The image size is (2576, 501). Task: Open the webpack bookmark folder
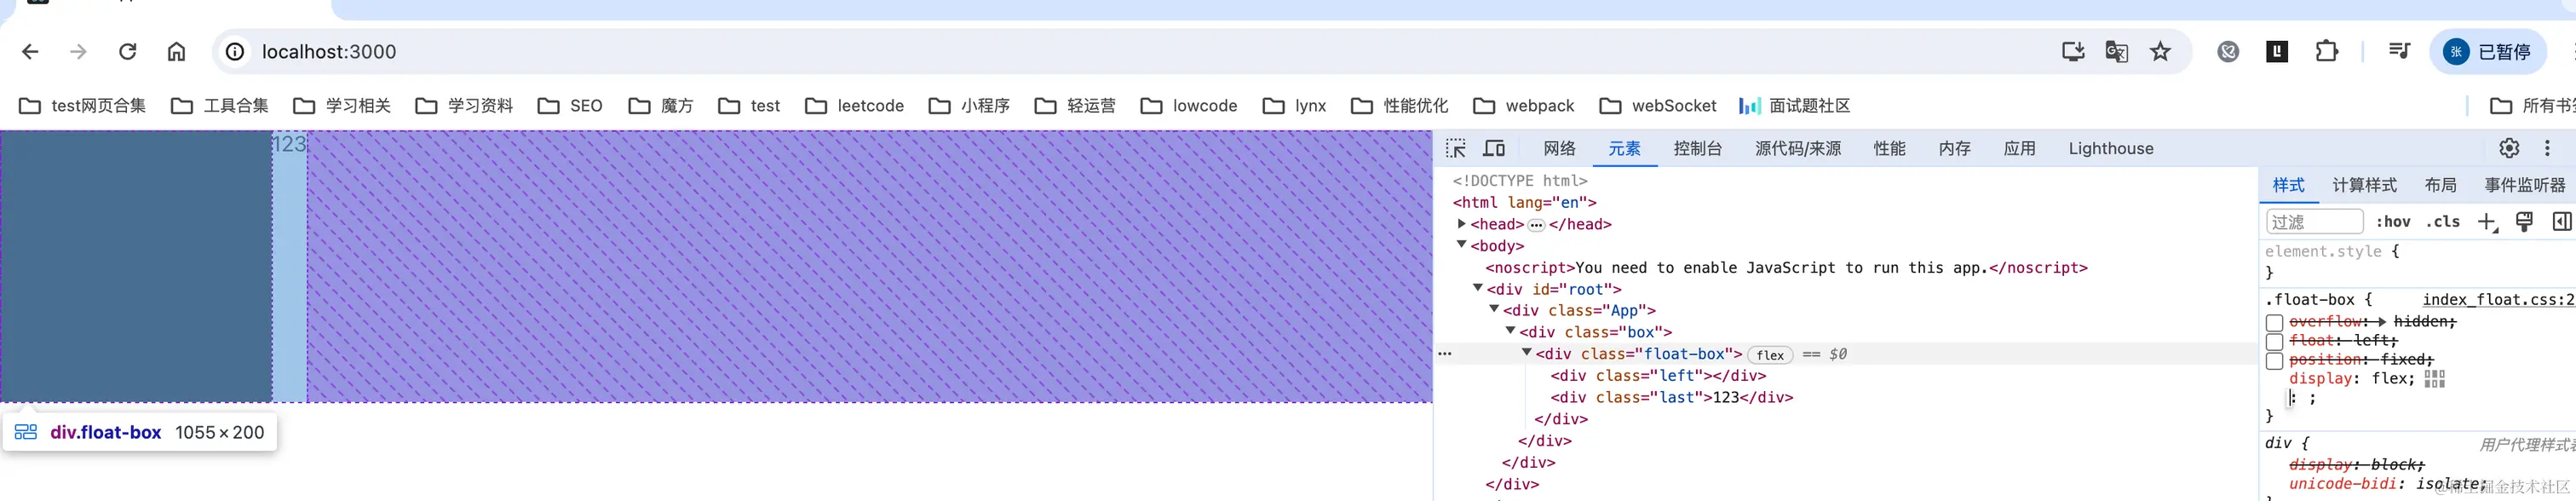click(x=1525, y=106)
